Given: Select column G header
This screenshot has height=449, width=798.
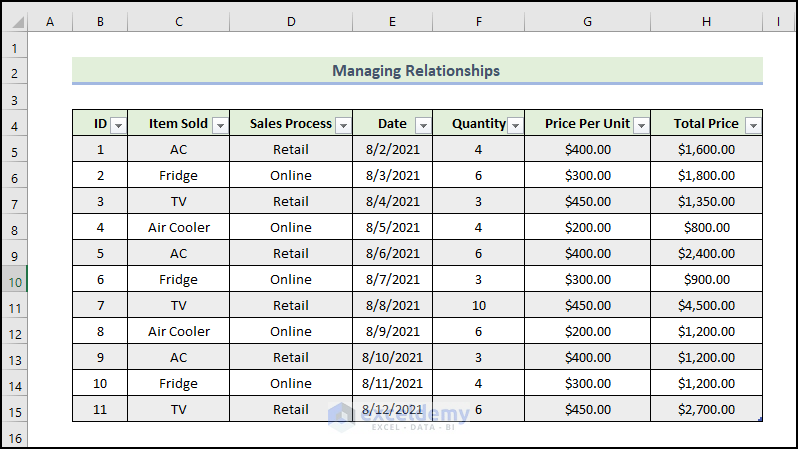Looking at the screenshot, I should [x=587, y=21].
